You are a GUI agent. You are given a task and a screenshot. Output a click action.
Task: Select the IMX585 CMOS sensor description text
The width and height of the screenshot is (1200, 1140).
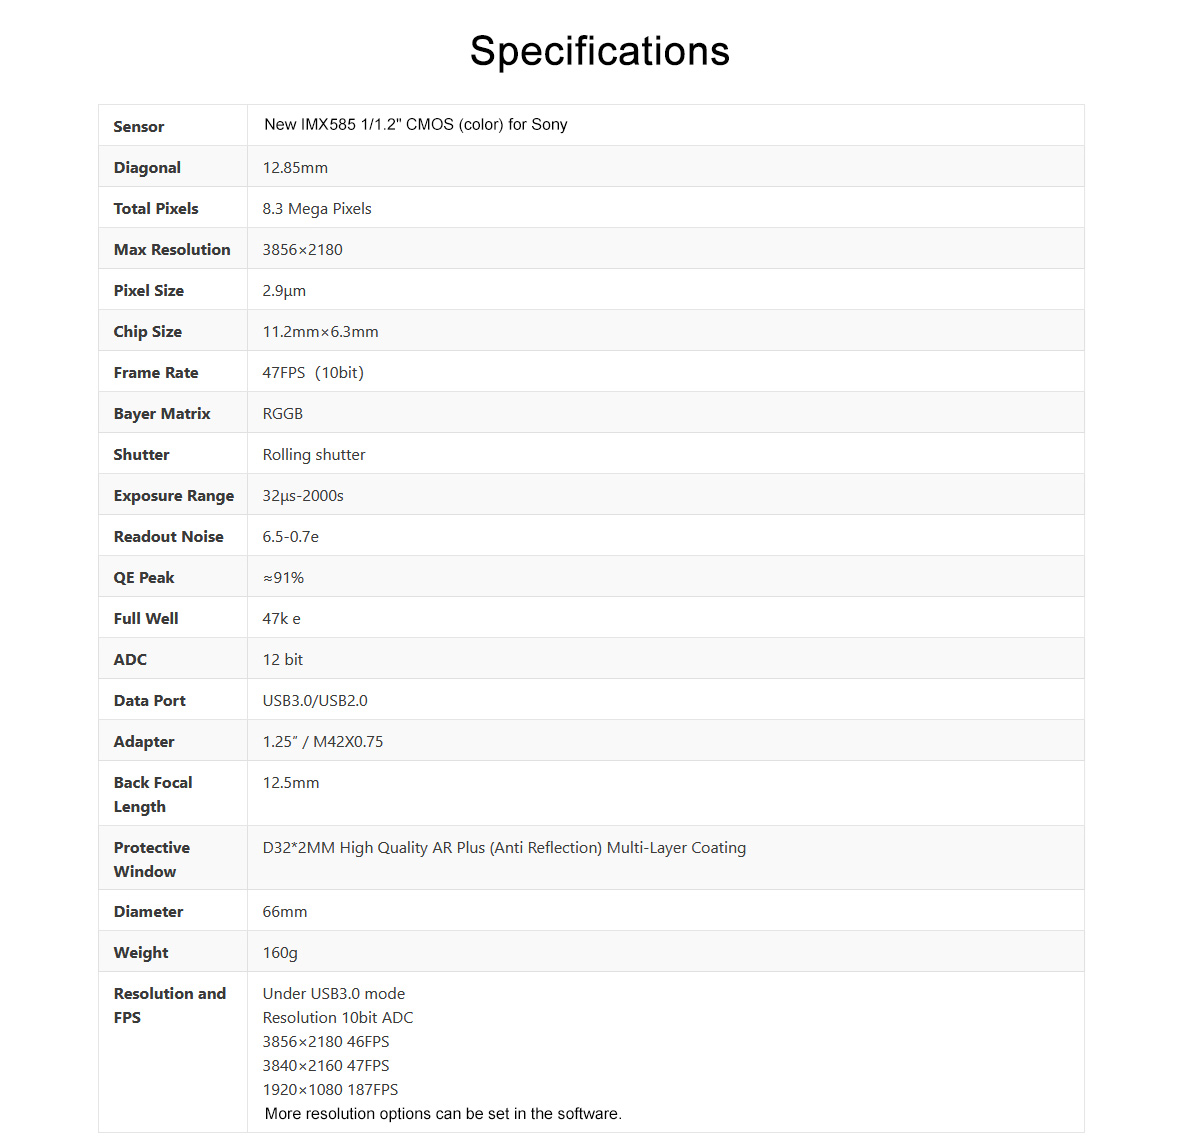[x=416, y=125]
